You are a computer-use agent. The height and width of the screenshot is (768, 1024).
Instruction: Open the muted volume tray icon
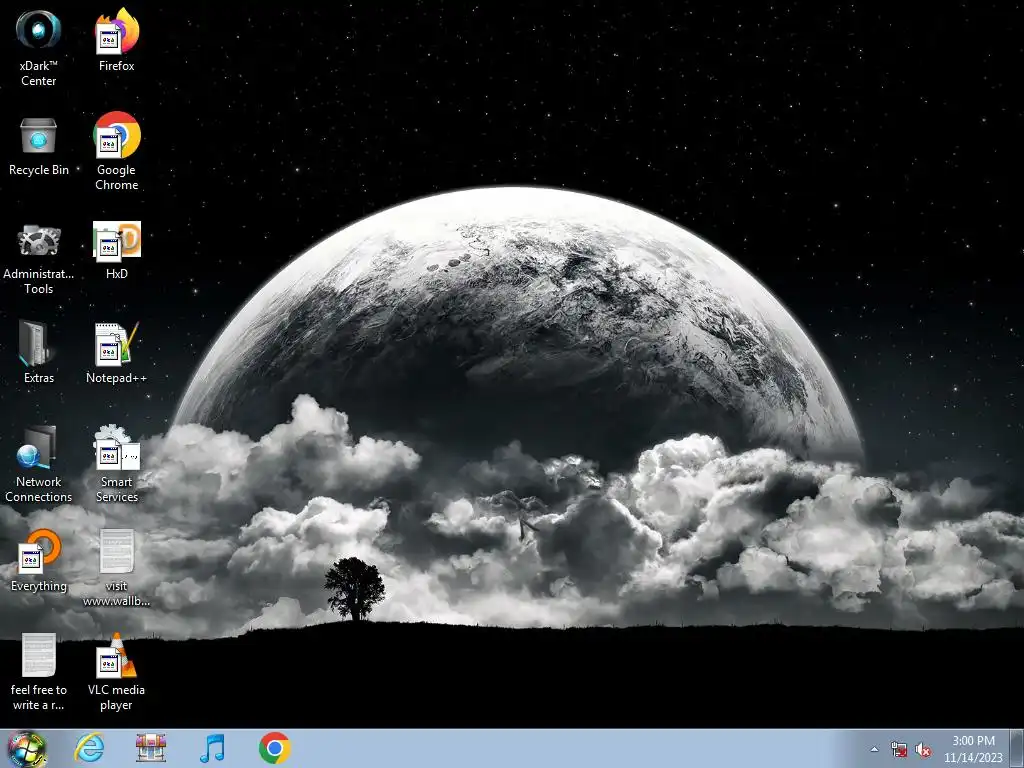(x=923, y=750)
